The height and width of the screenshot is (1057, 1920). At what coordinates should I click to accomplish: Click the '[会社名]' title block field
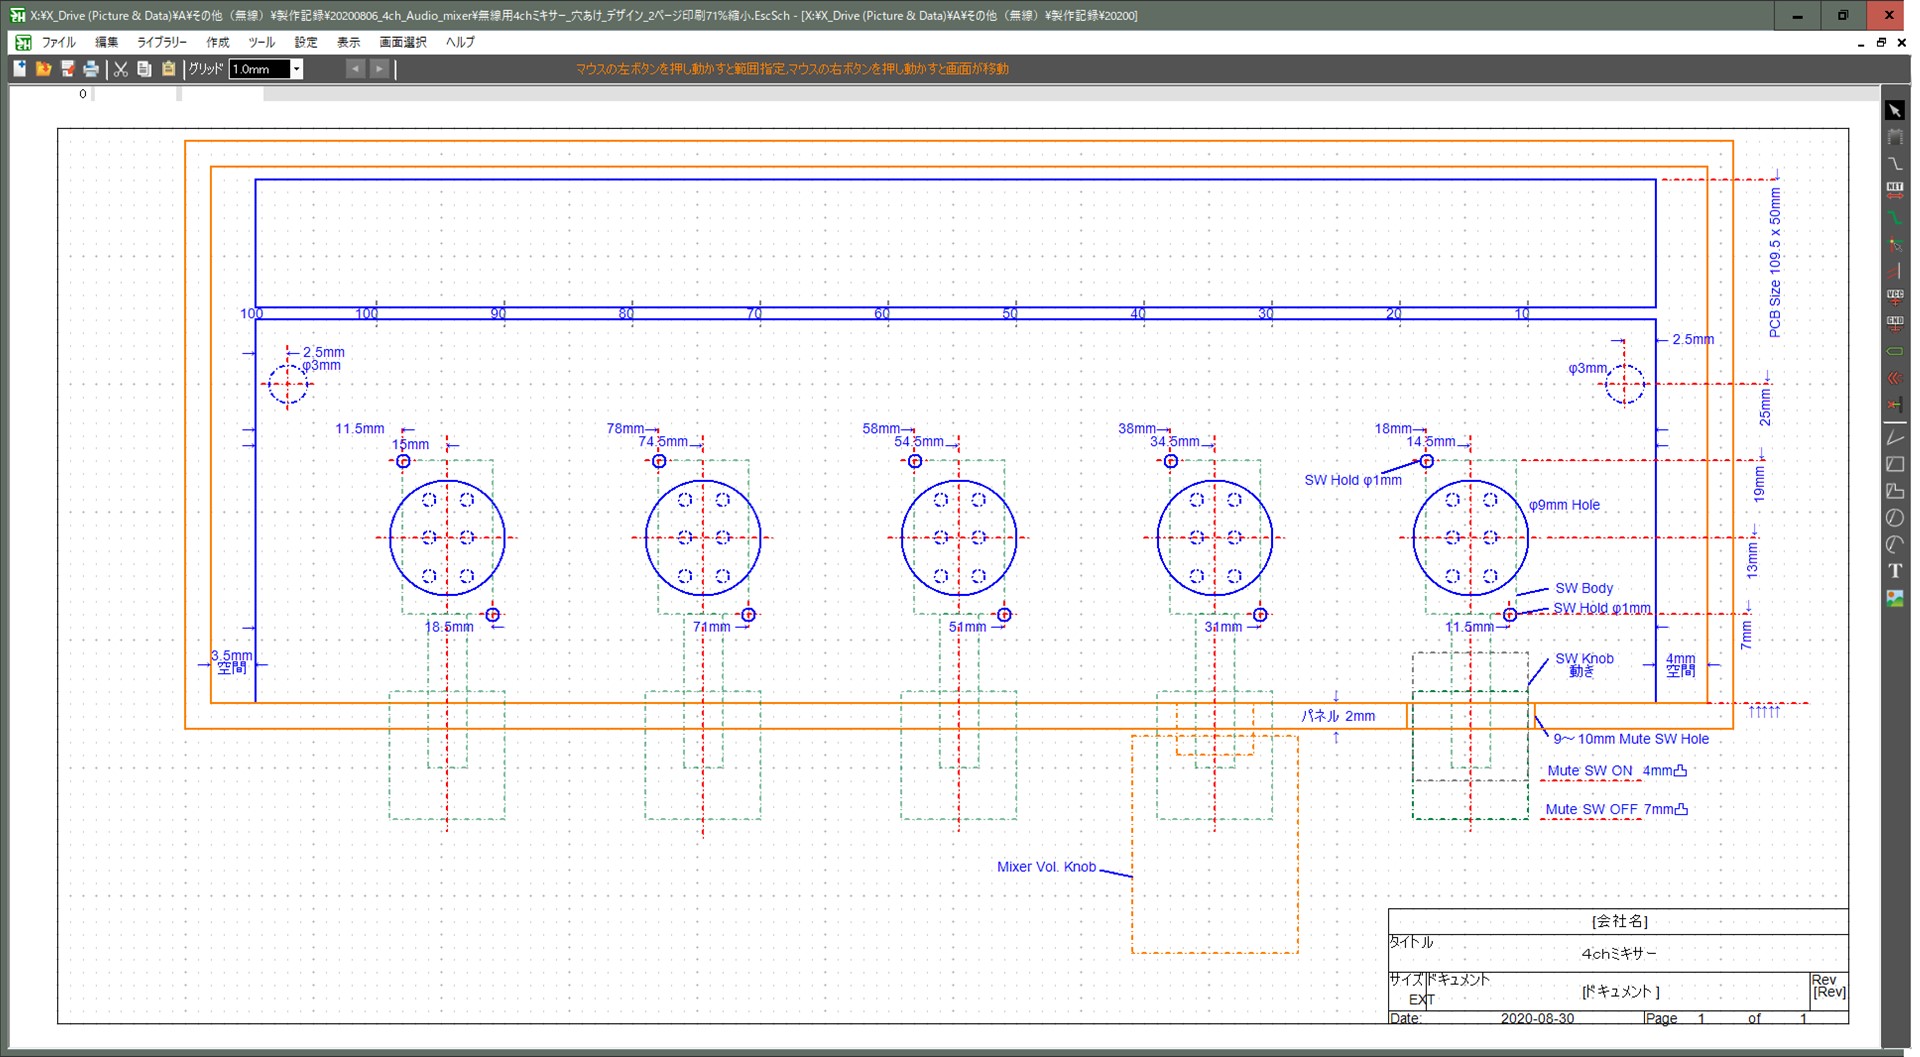pyautogui.click(x=1619, y=921)
